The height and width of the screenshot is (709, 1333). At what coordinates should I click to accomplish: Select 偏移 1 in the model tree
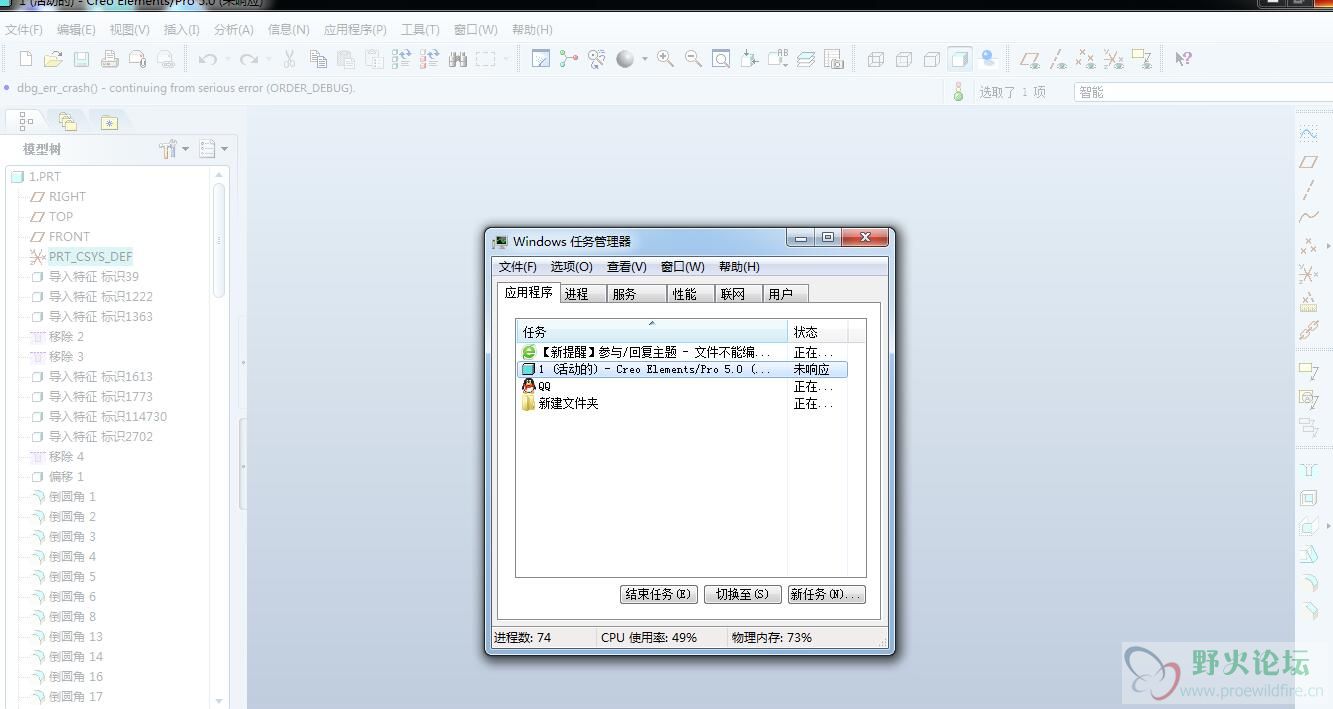click(x=66, y=476)
